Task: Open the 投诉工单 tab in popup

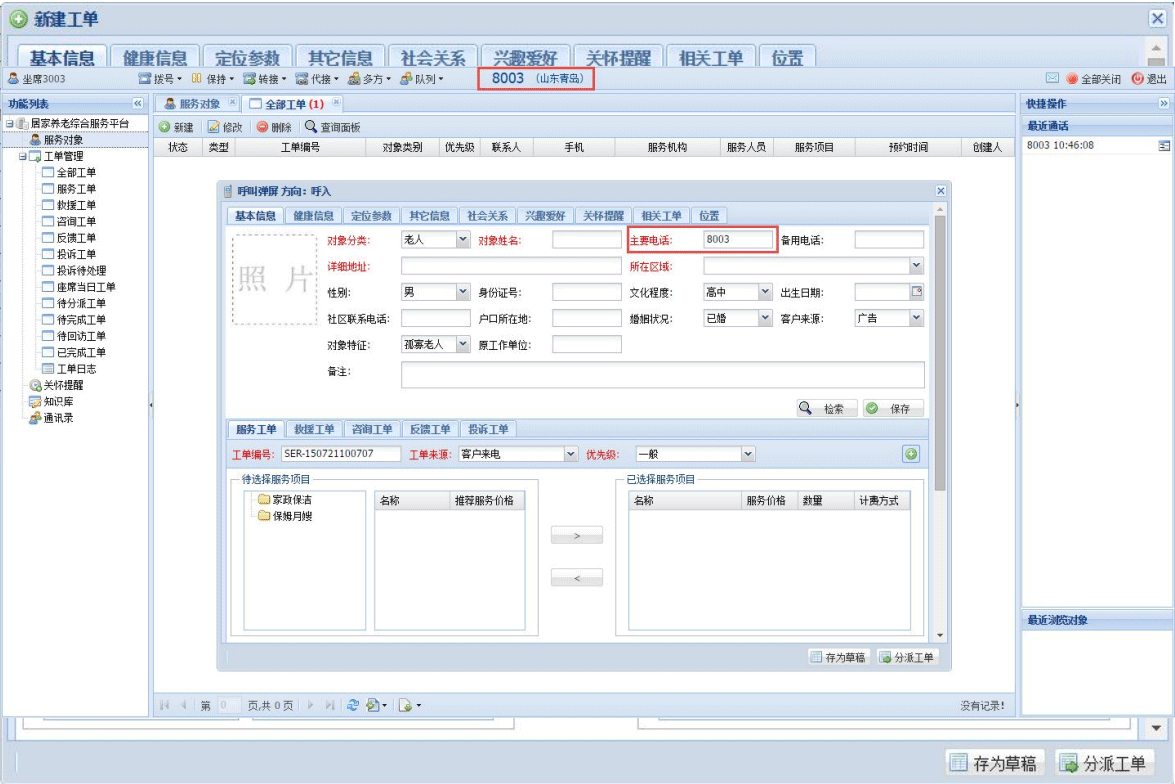Action: click(488, 429)
